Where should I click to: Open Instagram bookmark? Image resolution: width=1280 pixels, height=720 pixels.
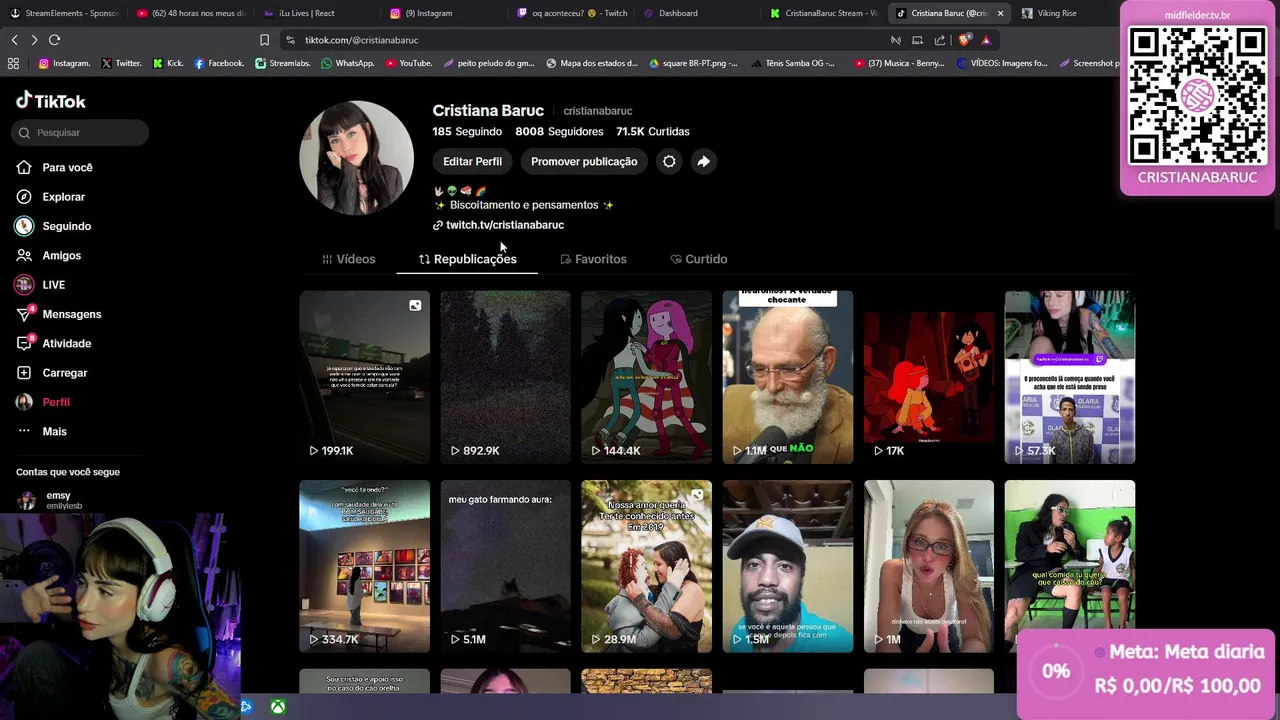pyautogui.click(x=64, y=63)
